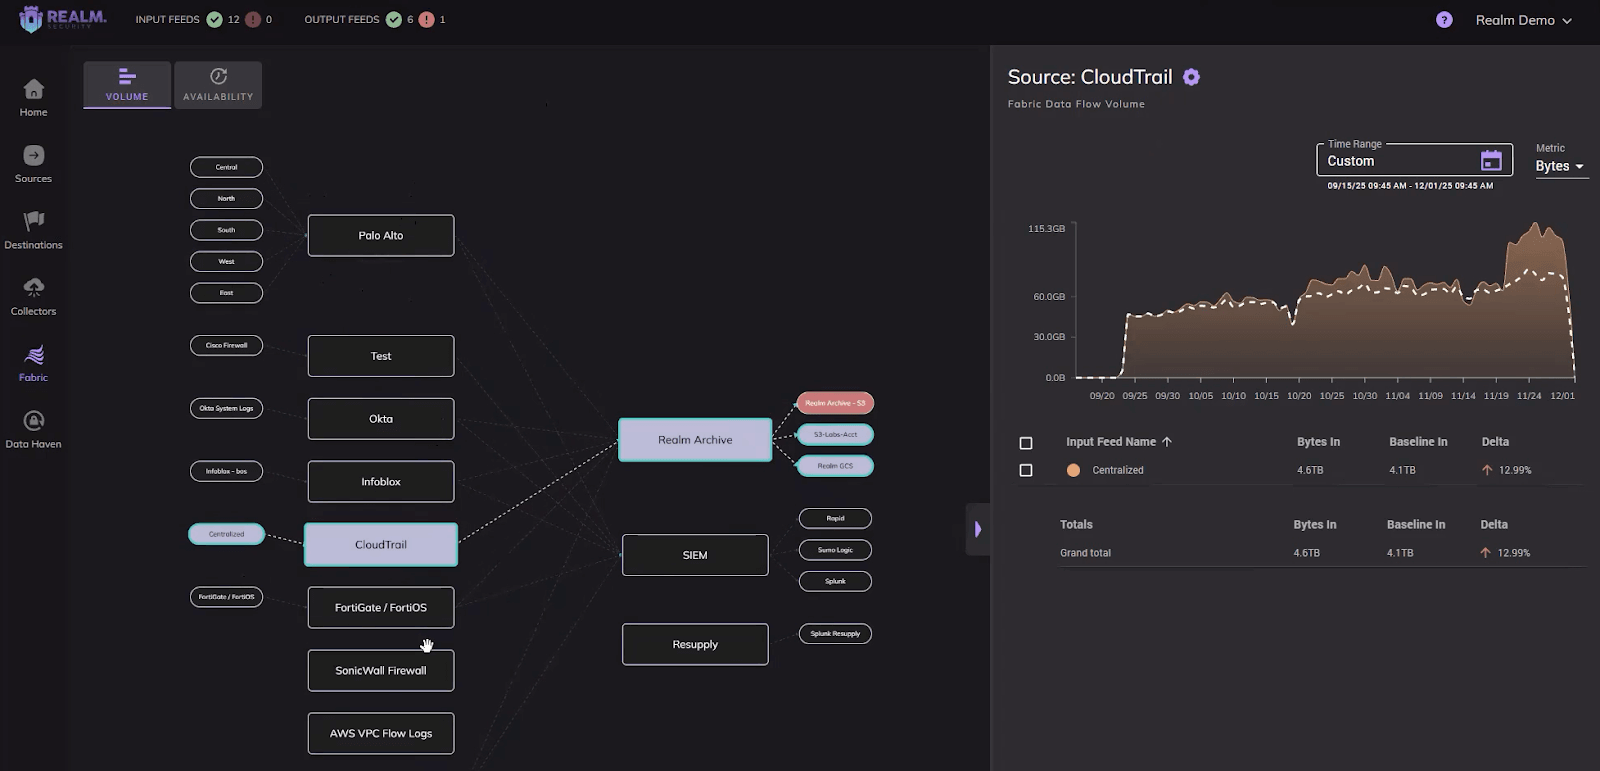Select all input feeds checkbox
Screen dimensions: 1600x771
[x=1026, y=443]
